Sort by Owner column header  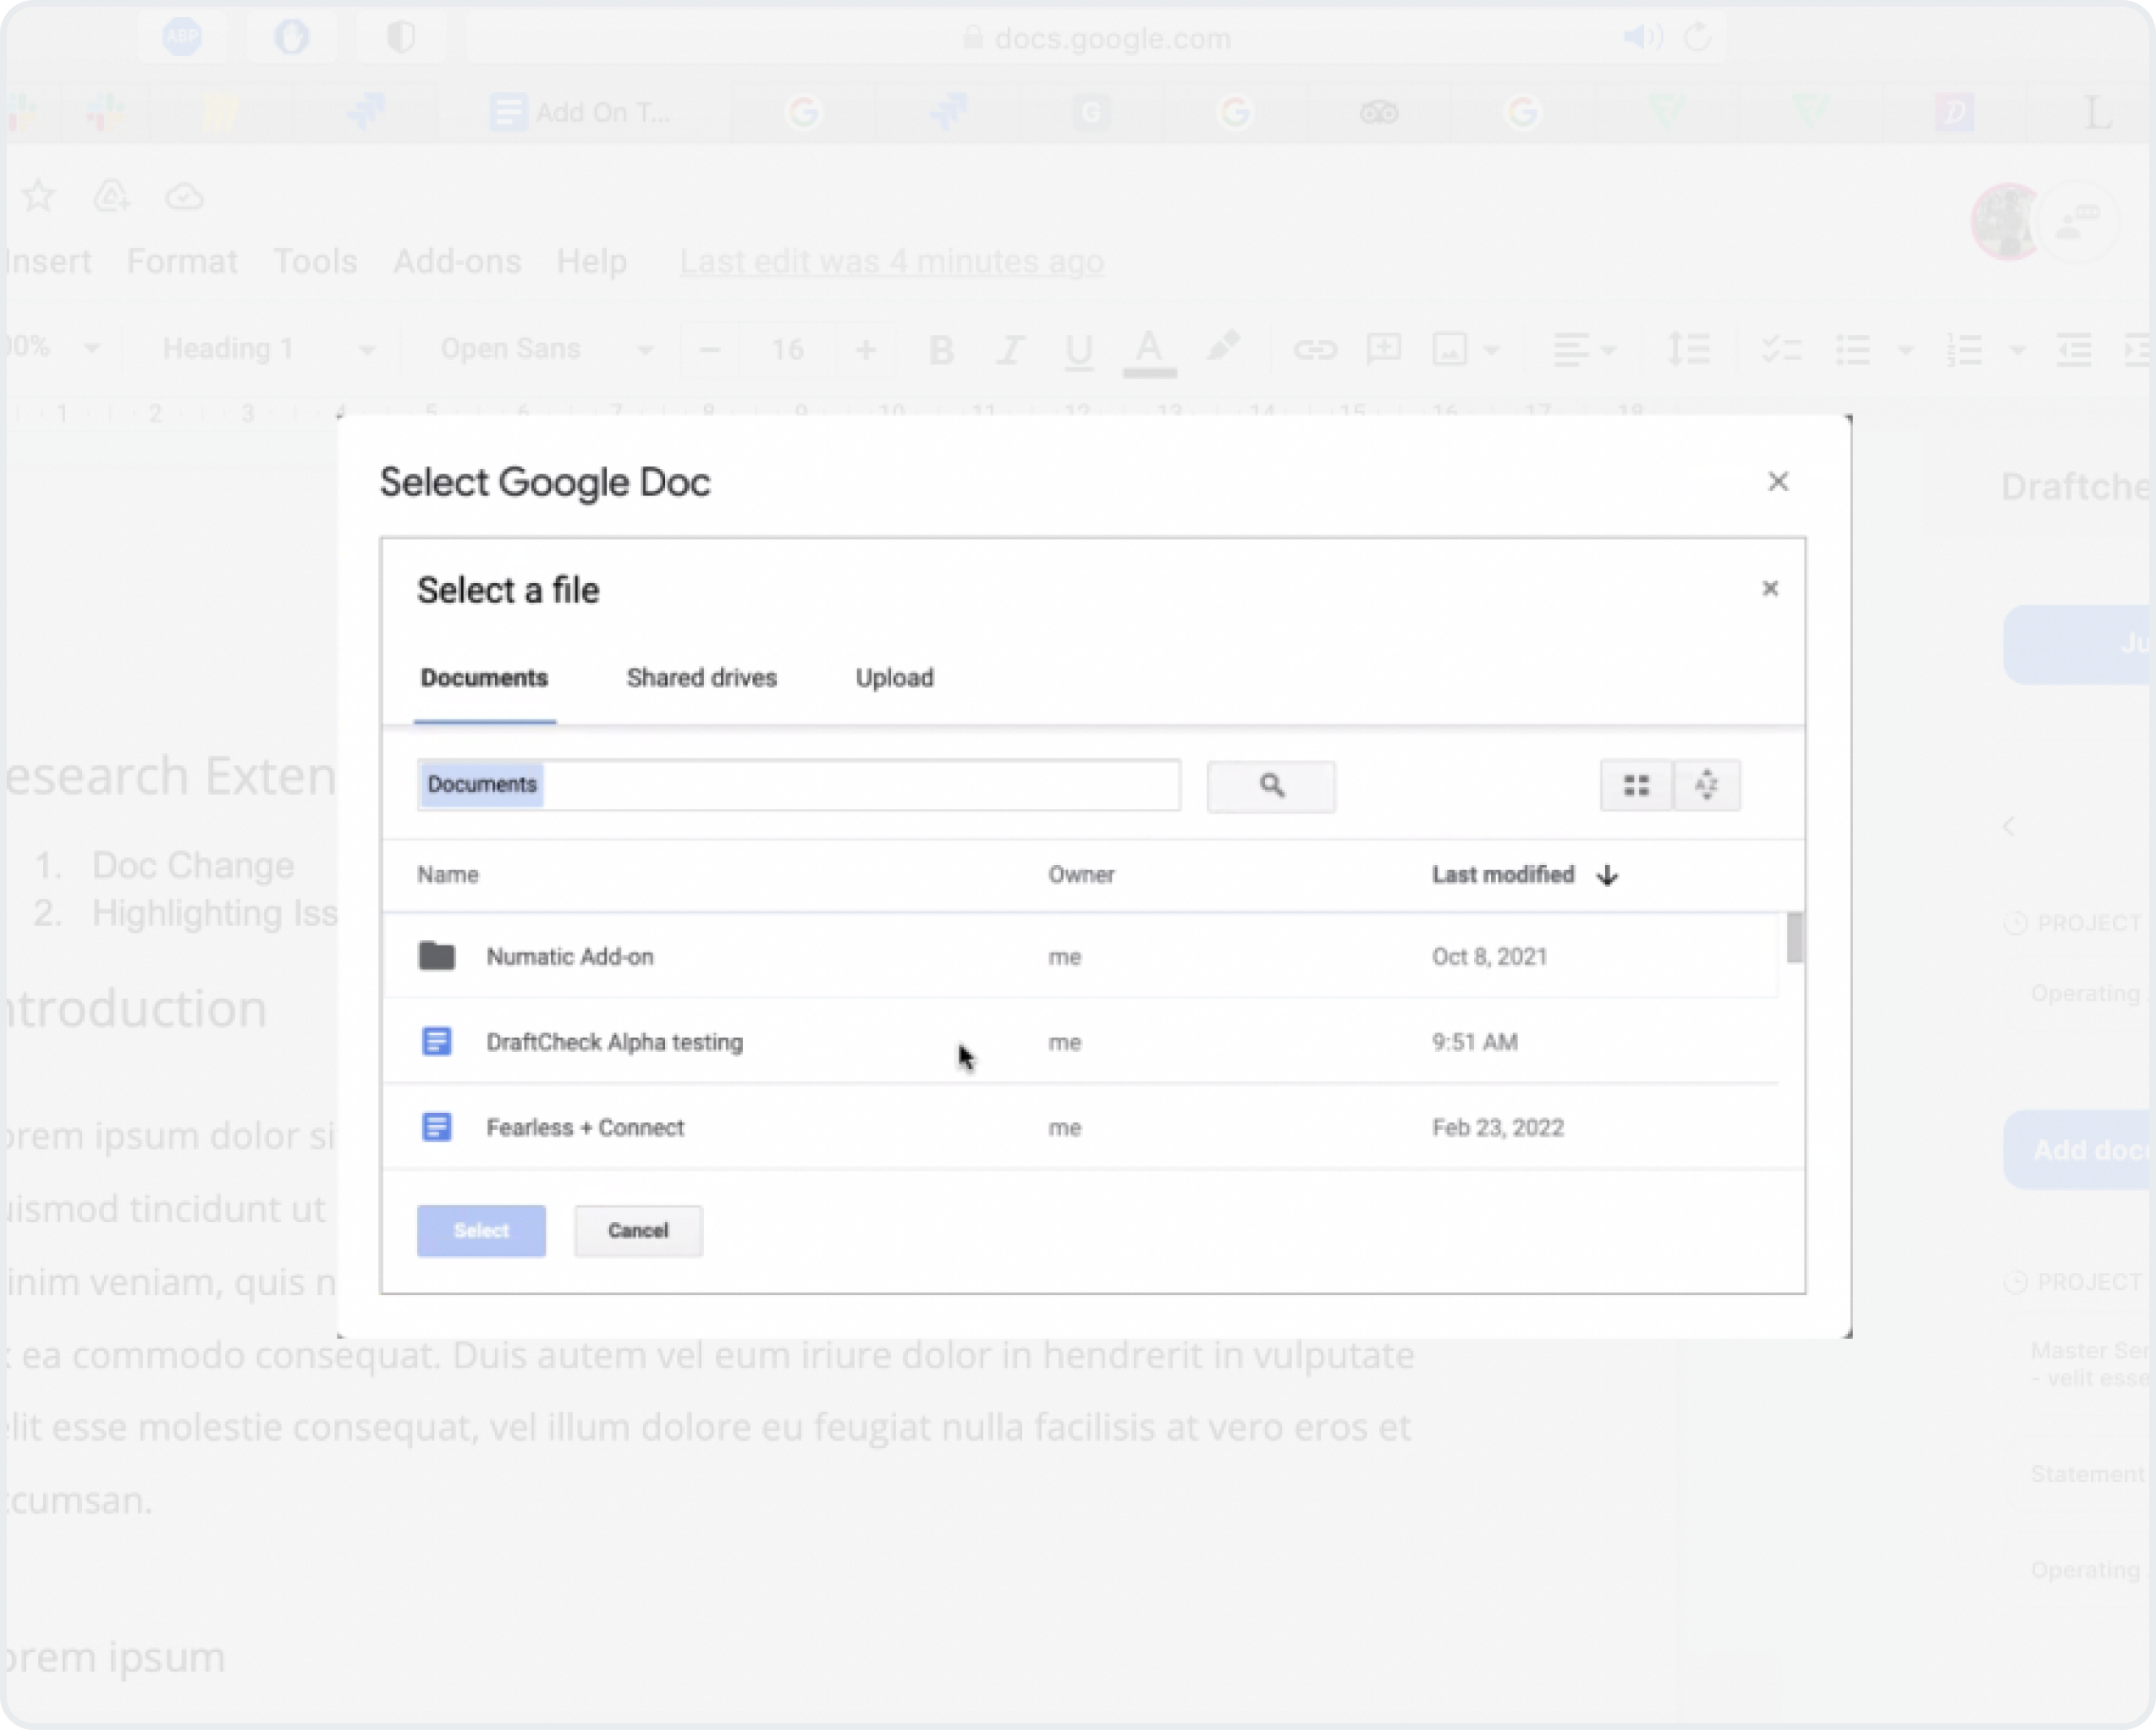pyautogui.click(x=1080, y=875)
